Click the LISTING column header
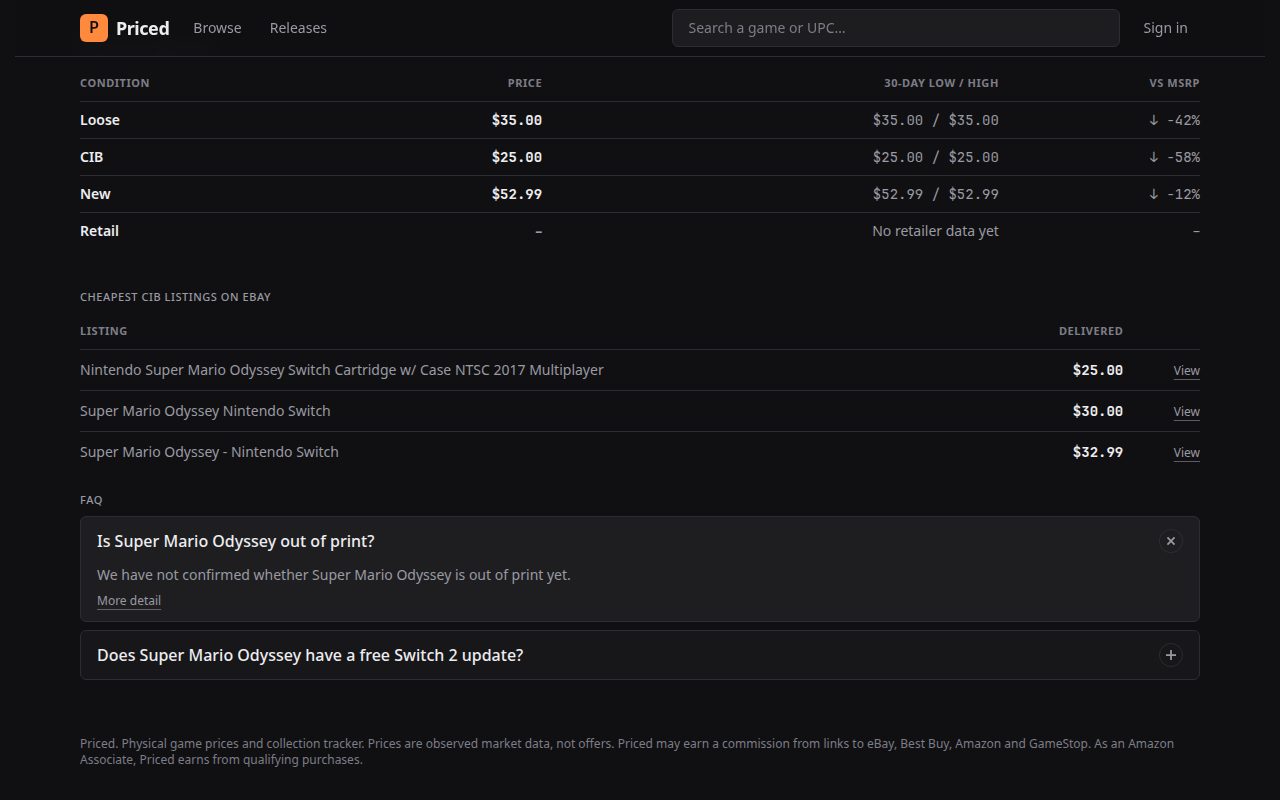This screenshot has height=800, width=1280. tap(103, 331)
